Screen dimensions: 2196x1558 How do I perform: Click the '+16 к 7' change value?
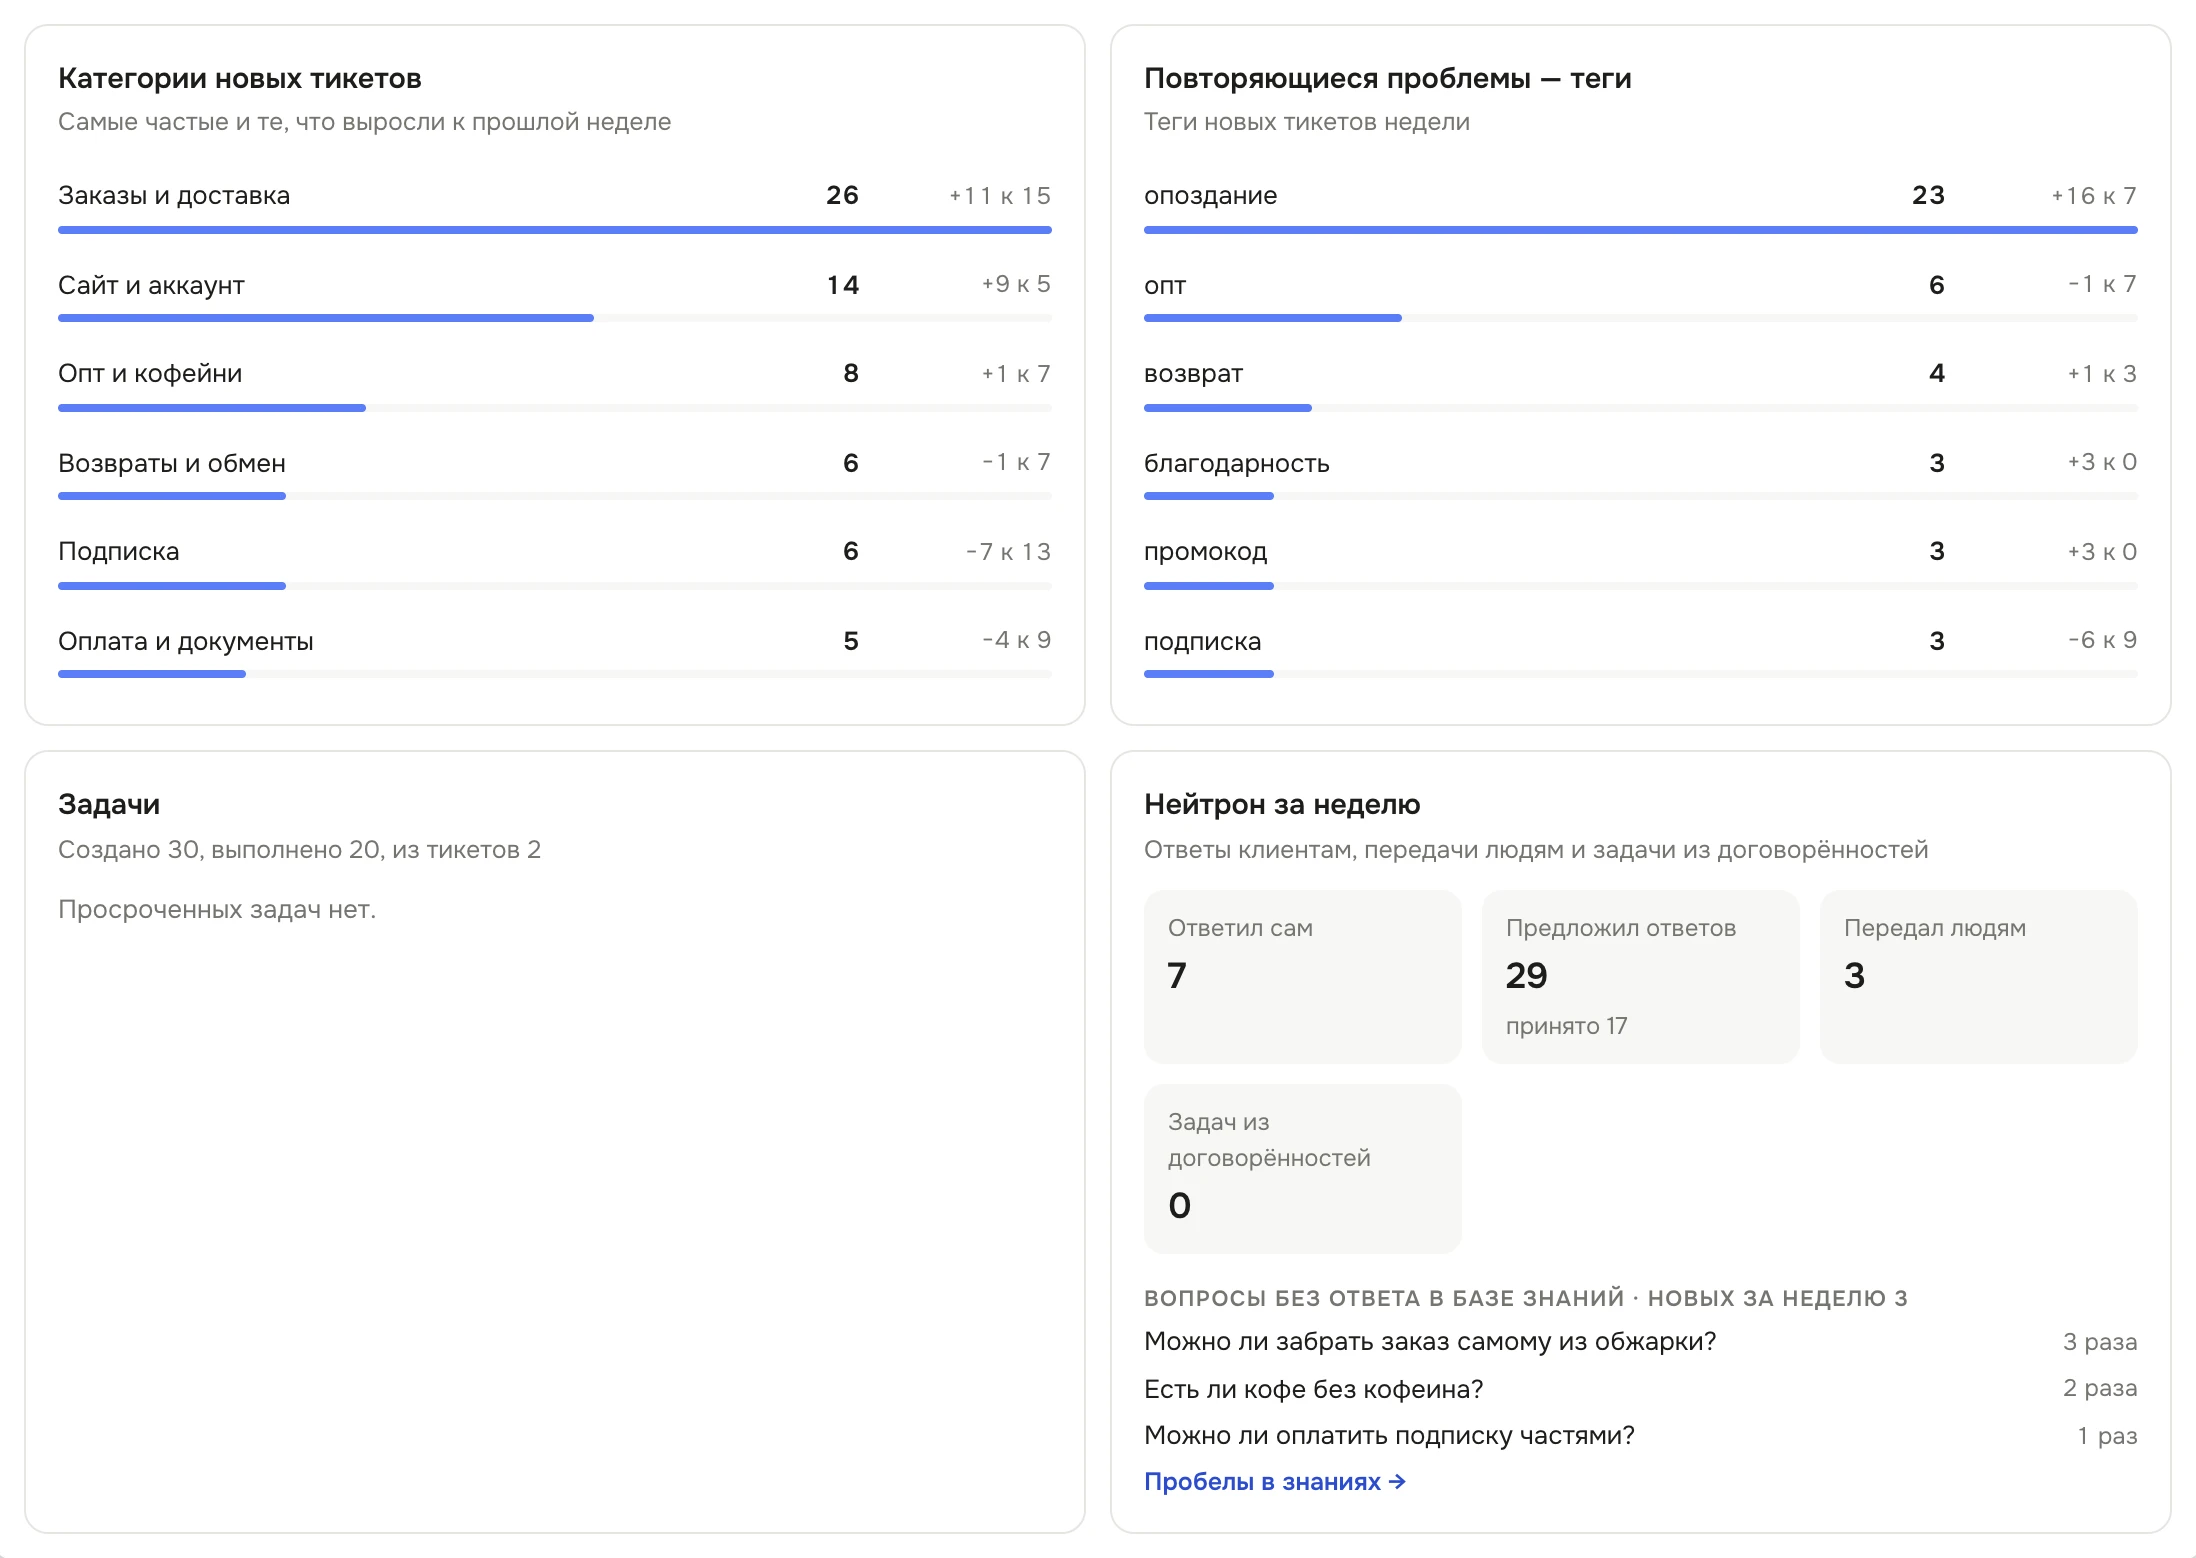[x=2094, y=195]
